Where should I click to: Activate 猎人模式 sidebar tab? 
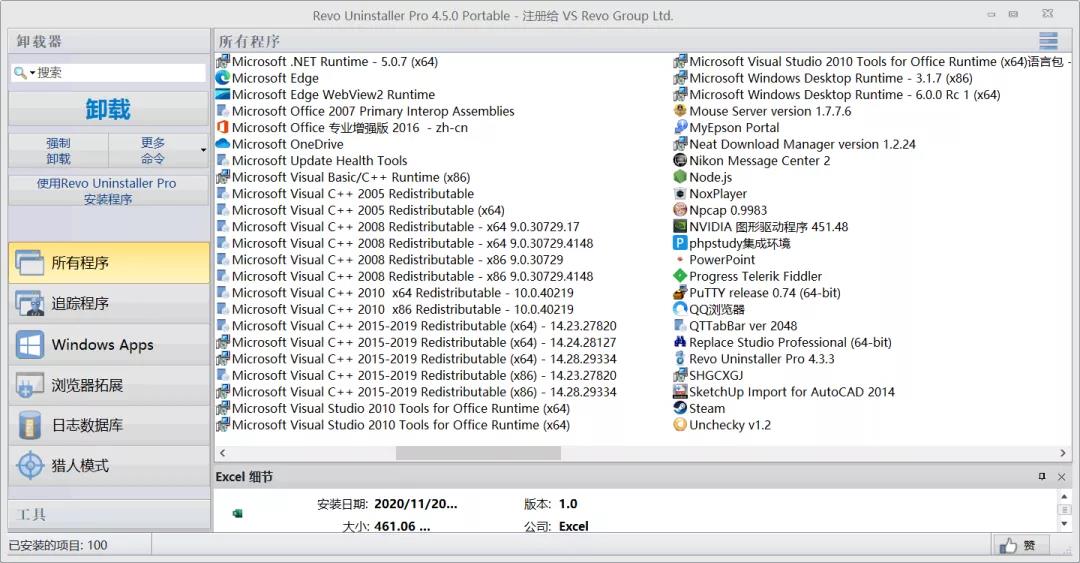click(x=109, y=466)
